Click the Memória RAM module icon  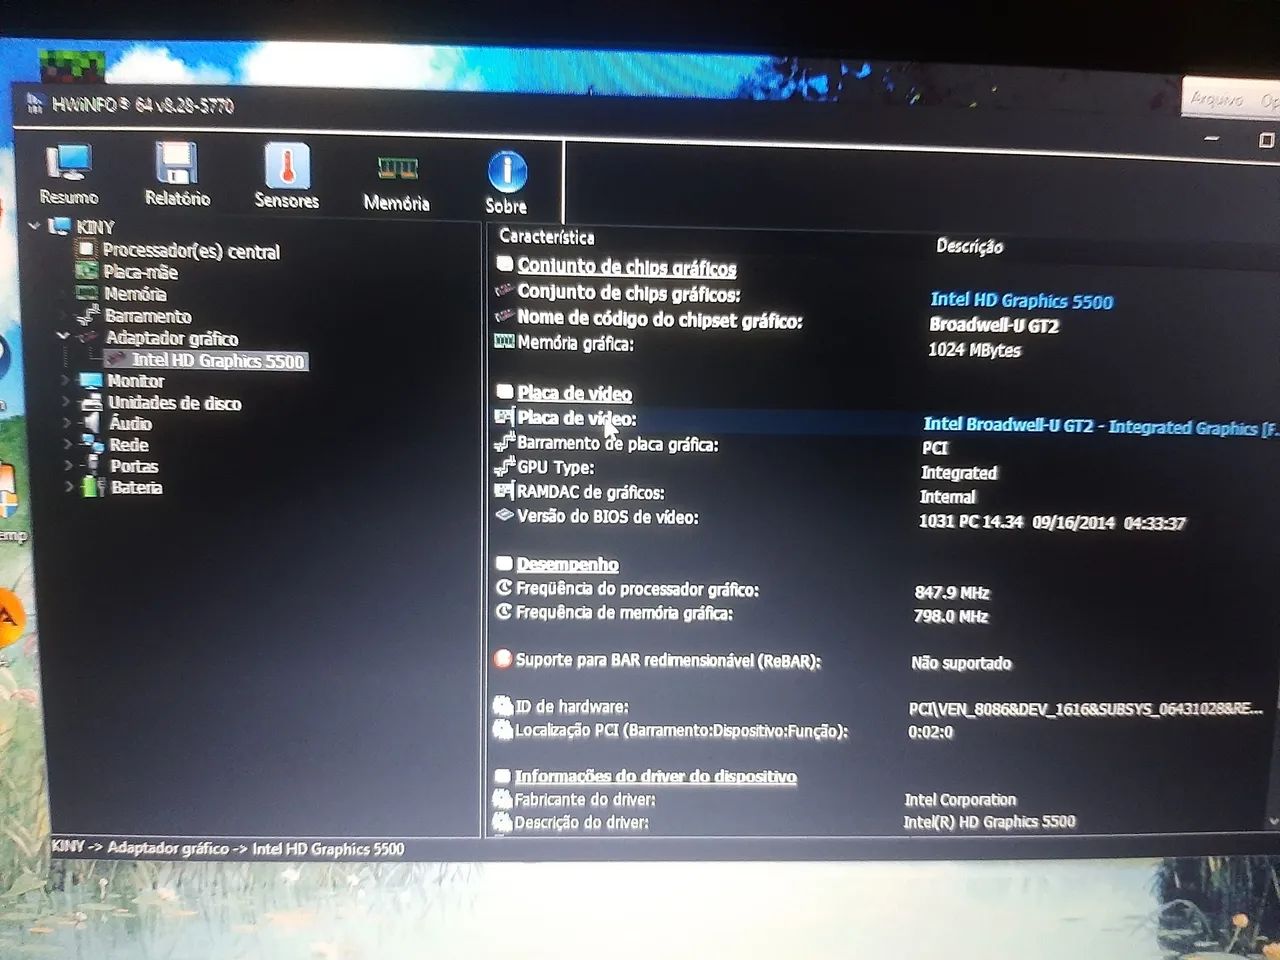(397, 170)
